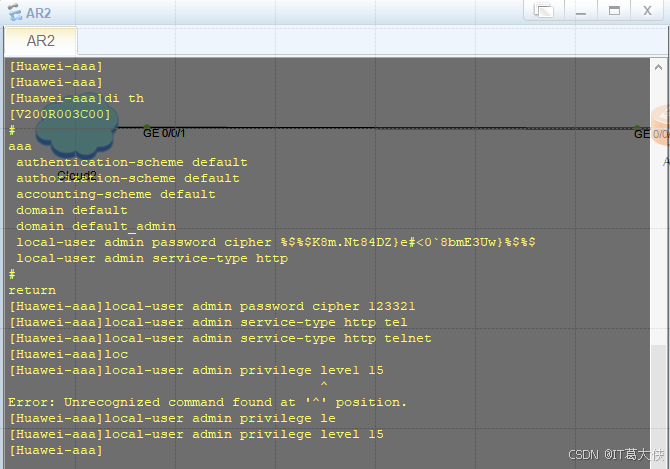Click the 'authorization-scheme default' line

coord(128,178)
